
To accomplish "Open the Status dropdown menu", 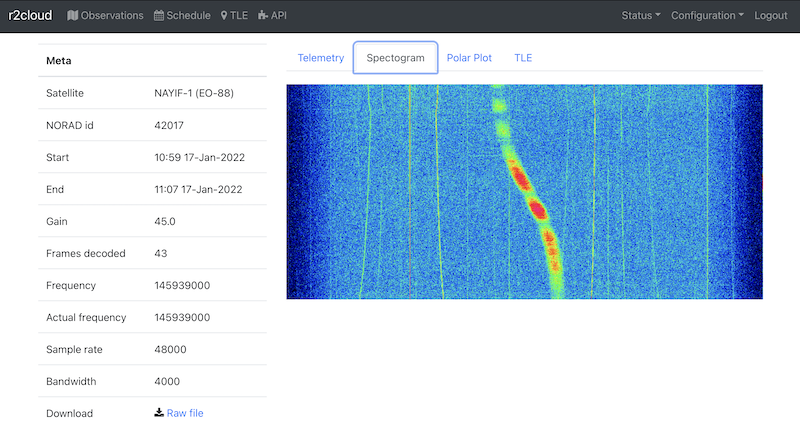I will pyautogui.click(x=640, y=16).
